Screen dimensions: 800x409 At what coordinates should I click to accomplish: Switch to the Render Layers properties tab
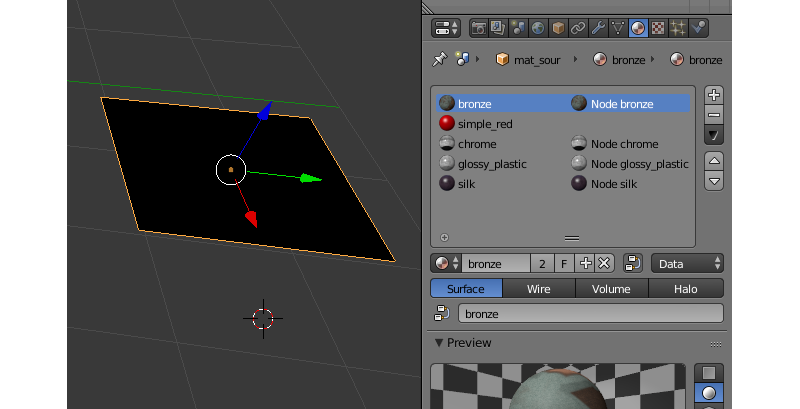pos(498,28)
